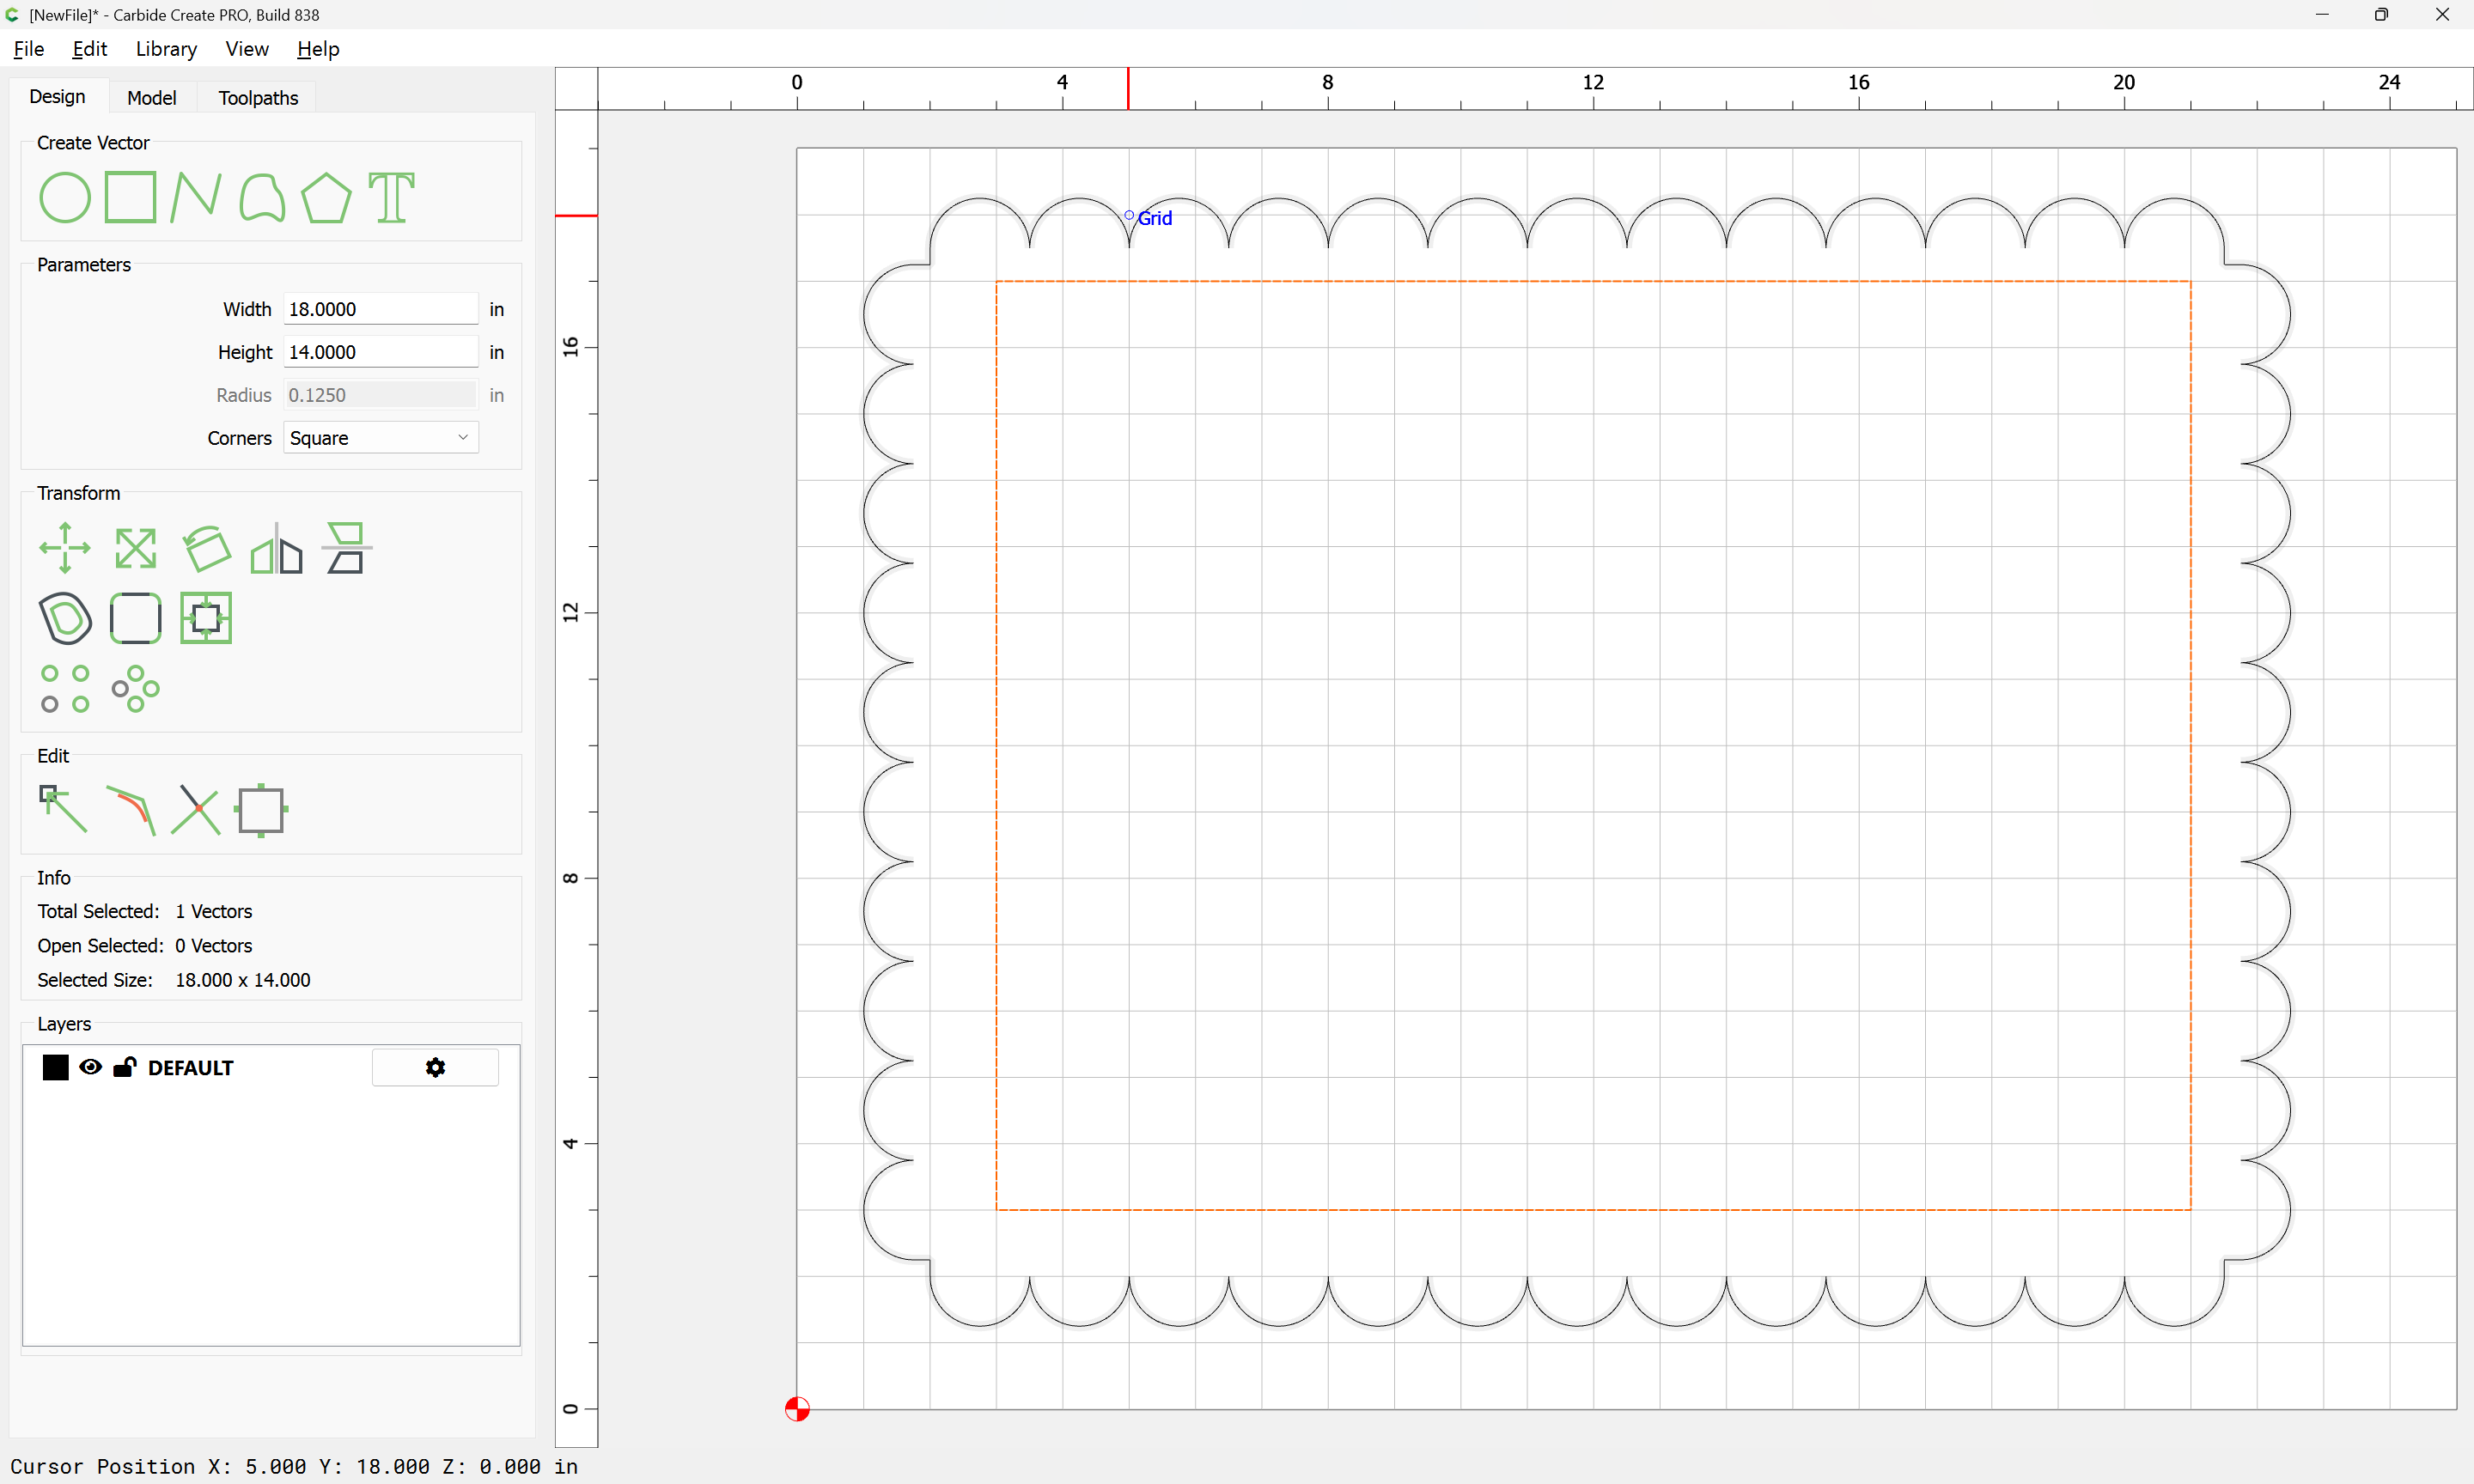
Task: Toggle visibility of DEFAULT layer
Action: (90, 1067)
